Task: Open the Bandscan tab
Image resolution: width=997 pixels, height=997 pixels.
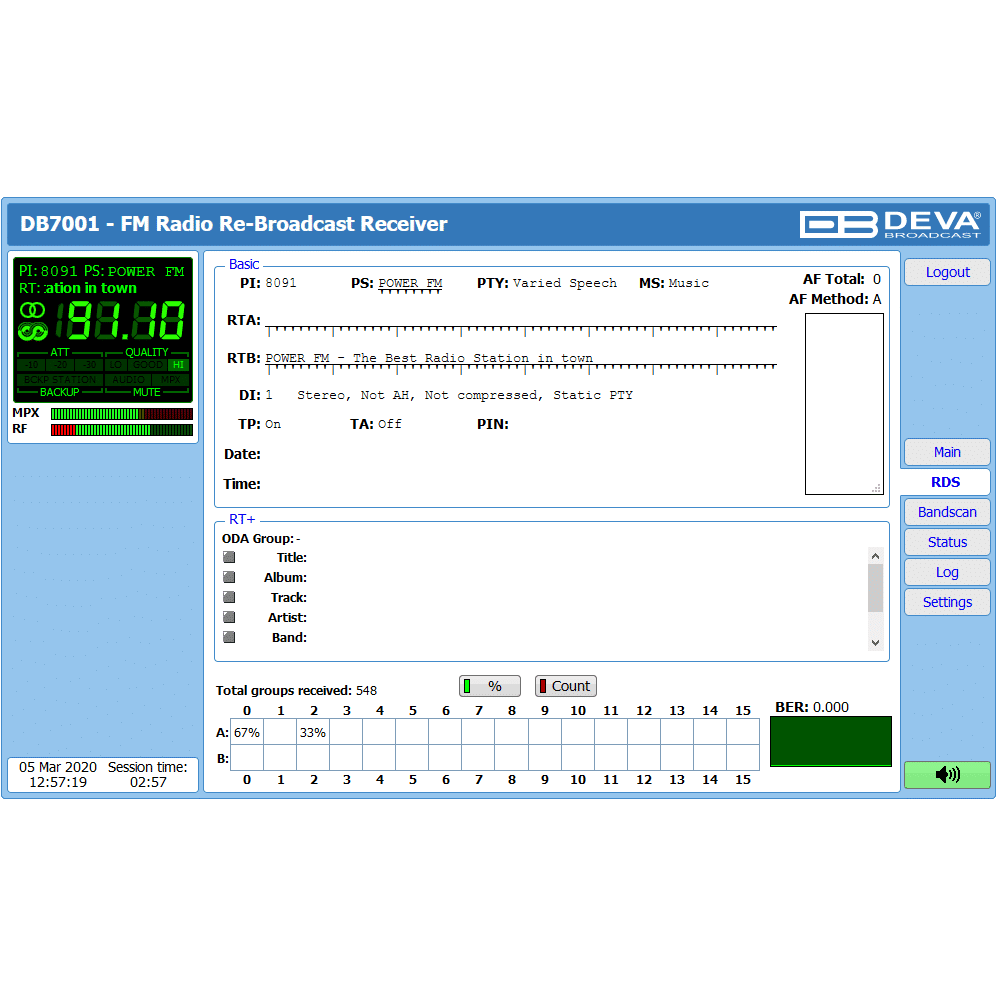Action: 946,512
